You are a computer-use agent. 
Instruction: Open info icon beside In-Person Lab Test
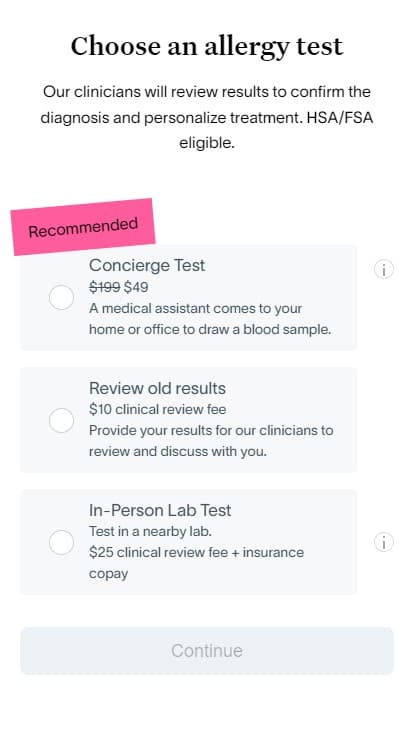(x=383, y=542)
